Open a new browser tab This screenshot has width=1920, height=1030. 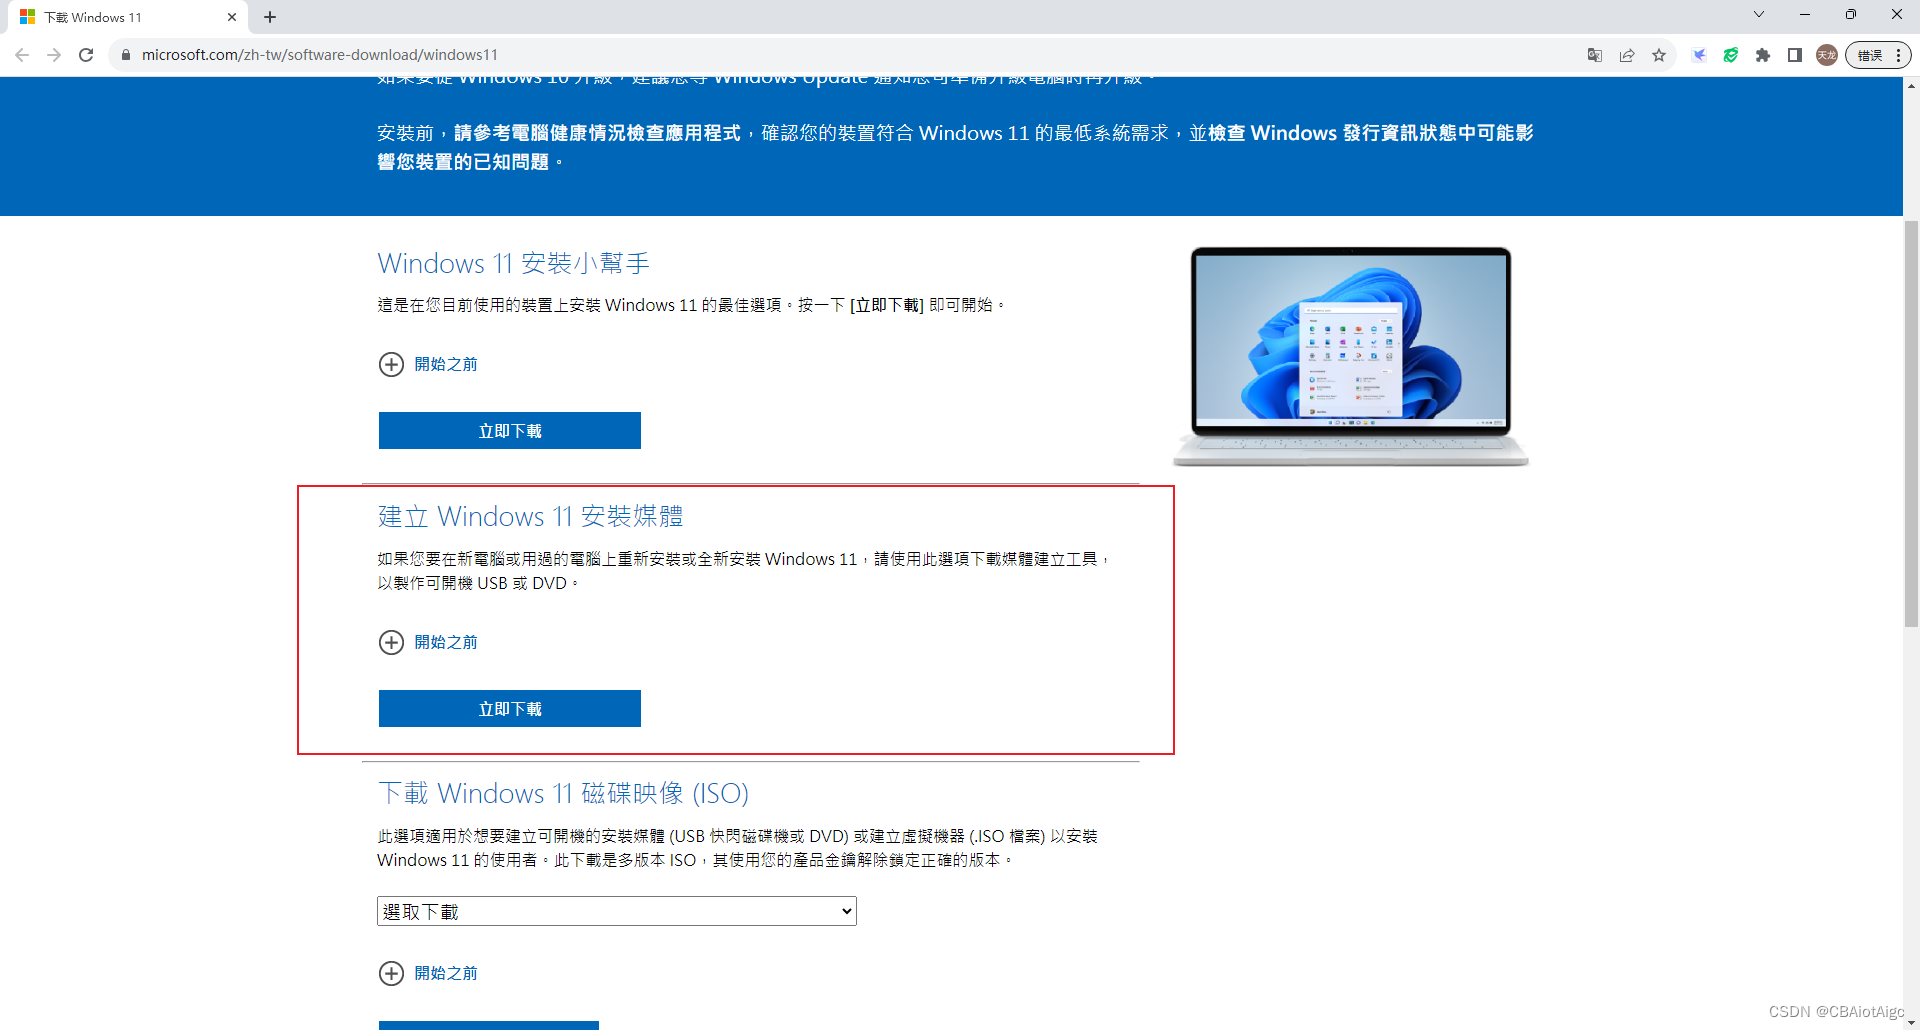point(270,17)
